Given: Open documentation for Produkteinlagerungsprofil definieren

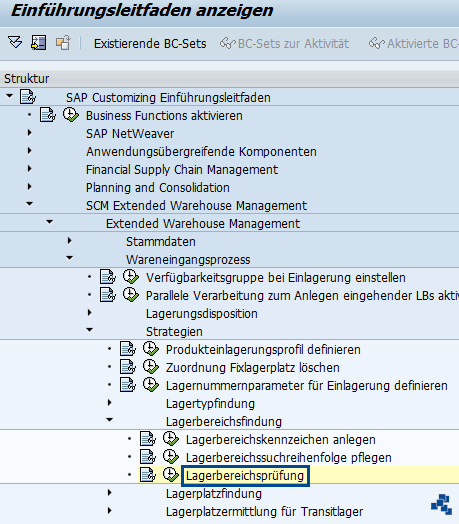Looking at the screenshot, I should coord(128,349).
